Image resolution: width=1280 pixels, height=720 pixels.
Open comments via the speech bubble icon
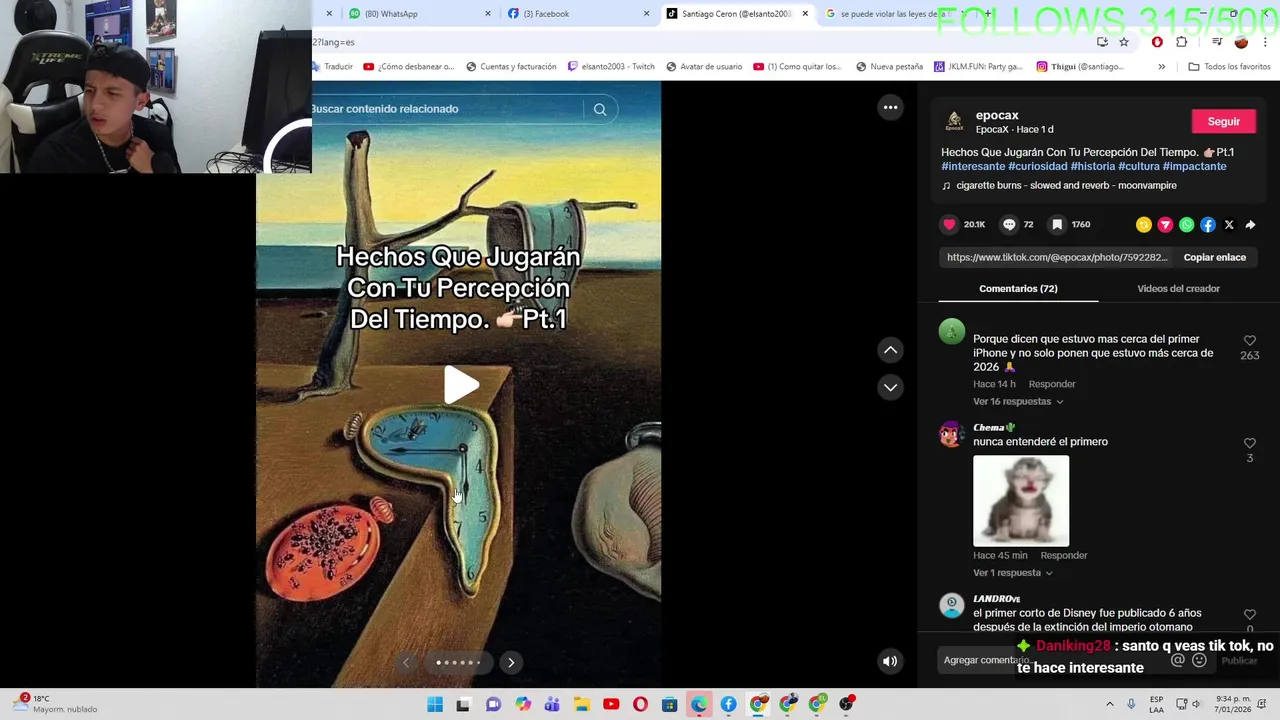point(1009,225)
